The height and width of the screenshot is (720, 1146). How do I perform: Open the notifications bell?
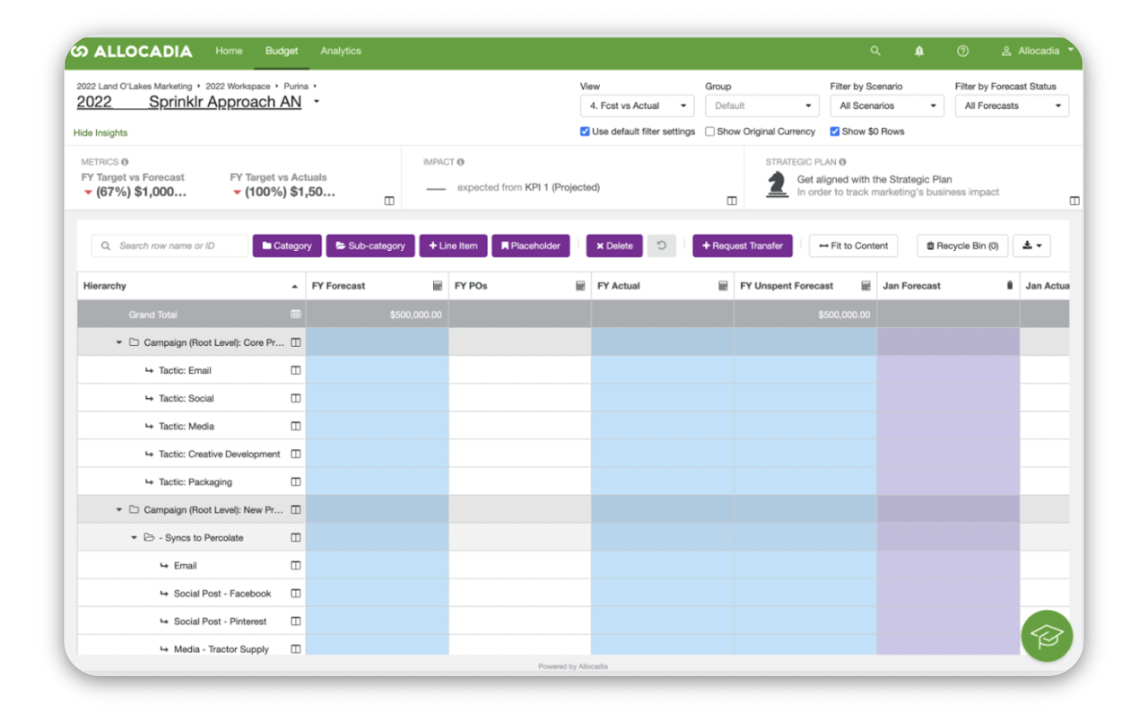919,51
